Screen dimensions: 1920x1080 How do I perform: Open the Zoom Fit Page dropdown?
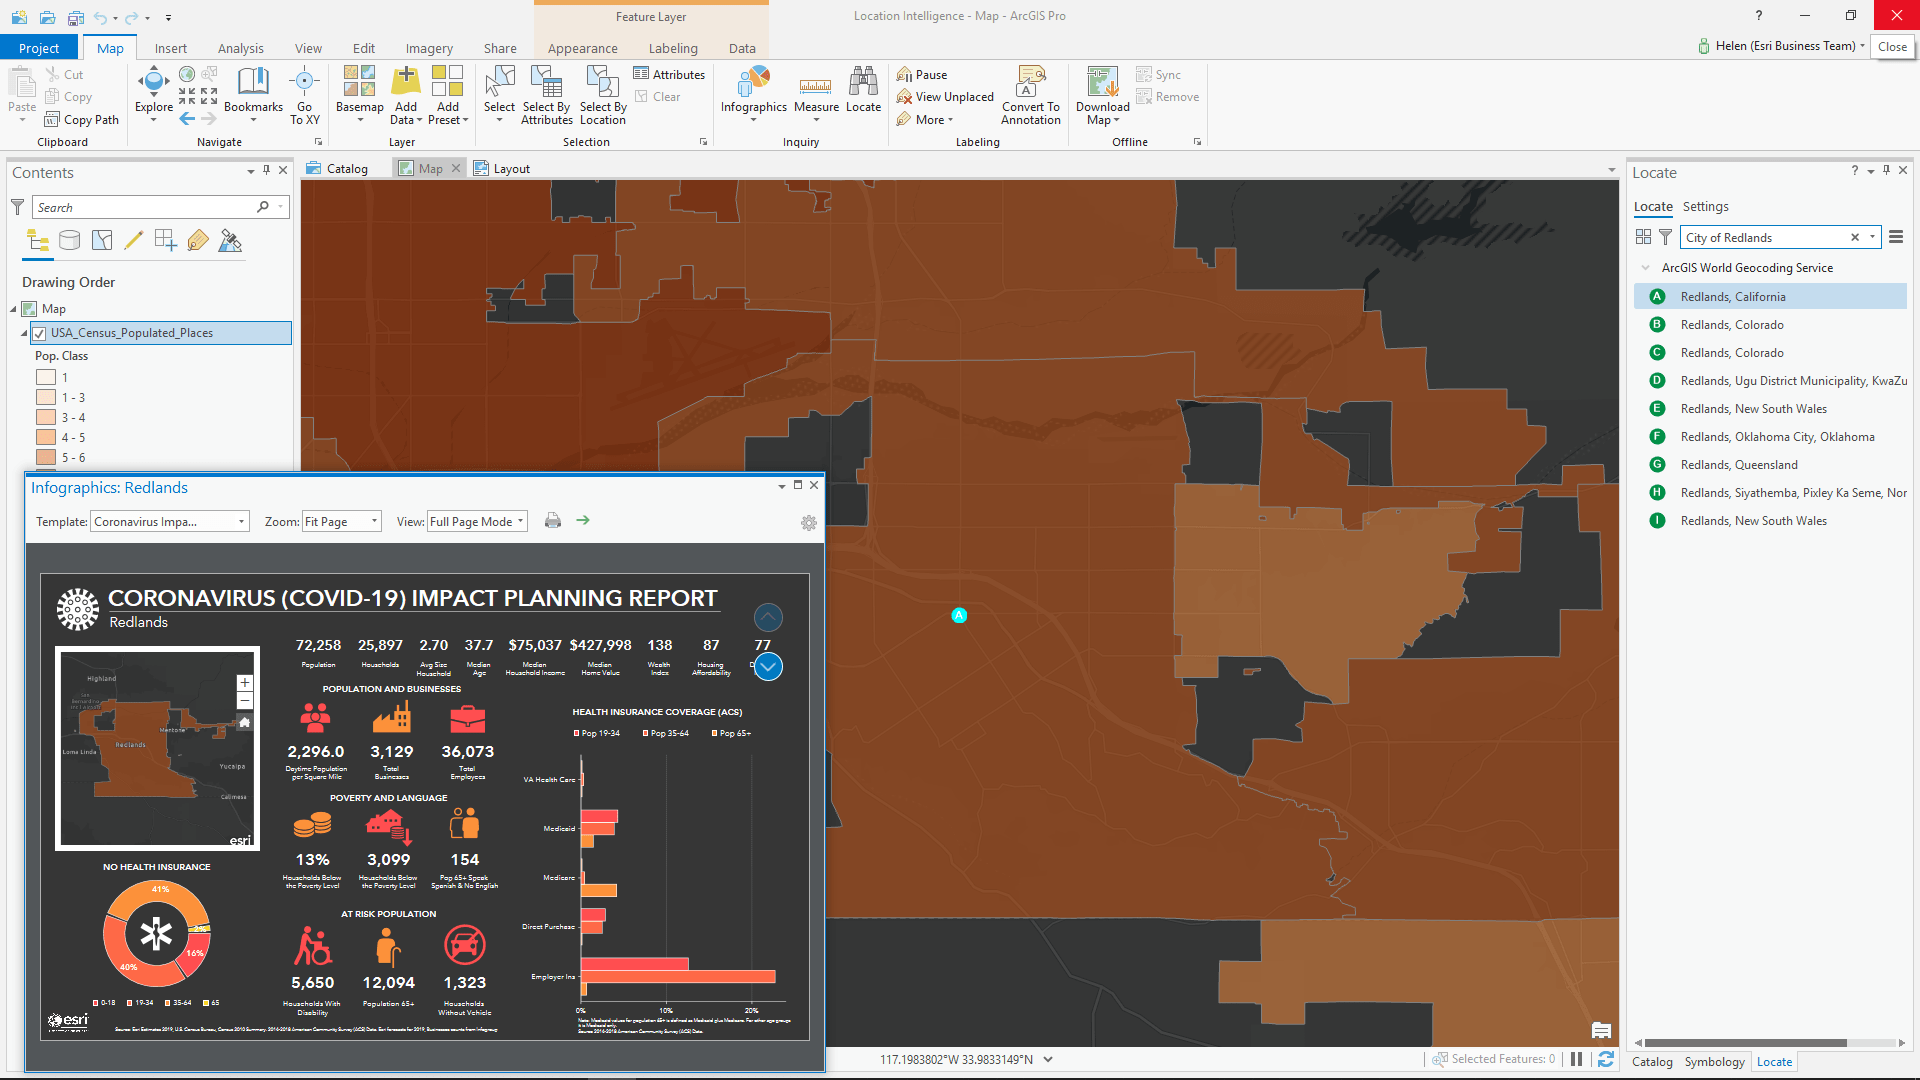(374, 522)
